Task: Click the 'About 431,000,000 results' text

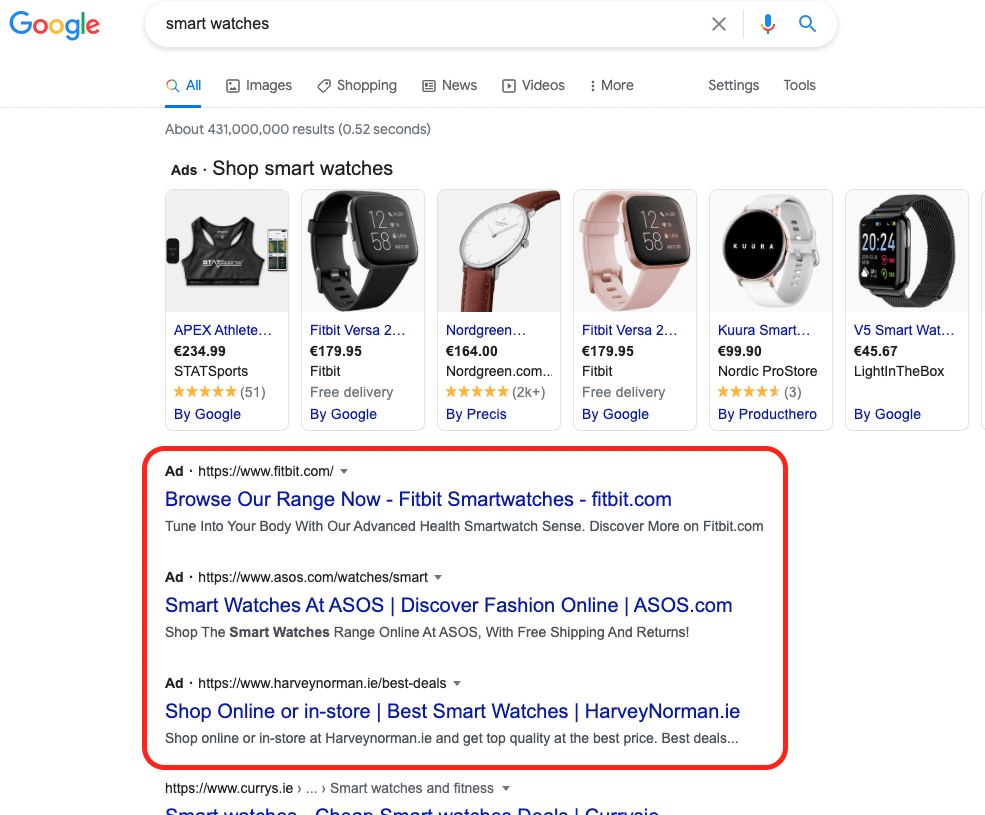Action: coord(298,129)
